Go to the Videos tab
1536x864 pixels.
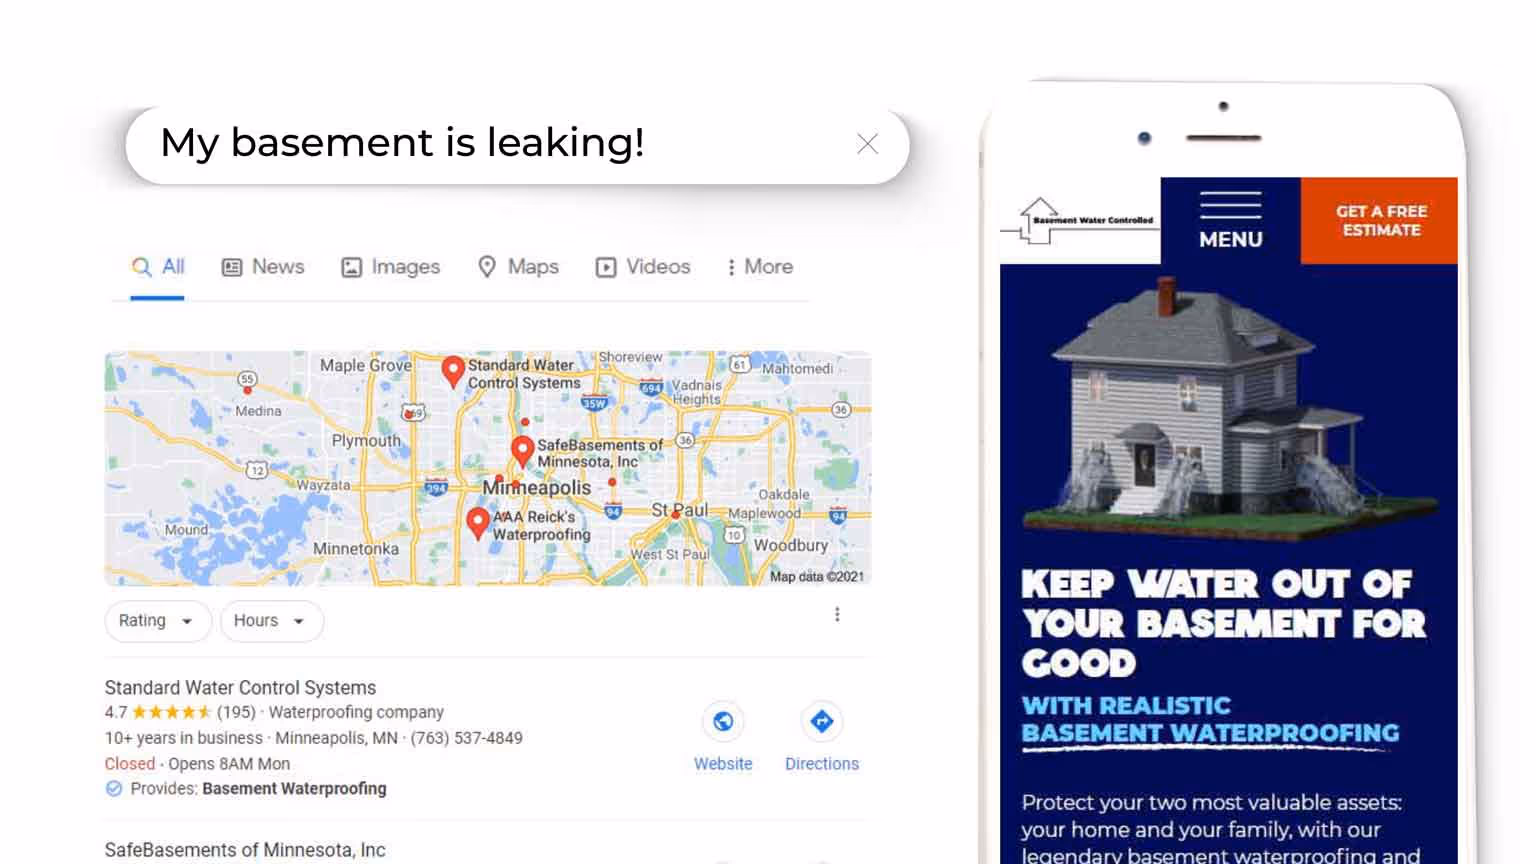(643, 267)
